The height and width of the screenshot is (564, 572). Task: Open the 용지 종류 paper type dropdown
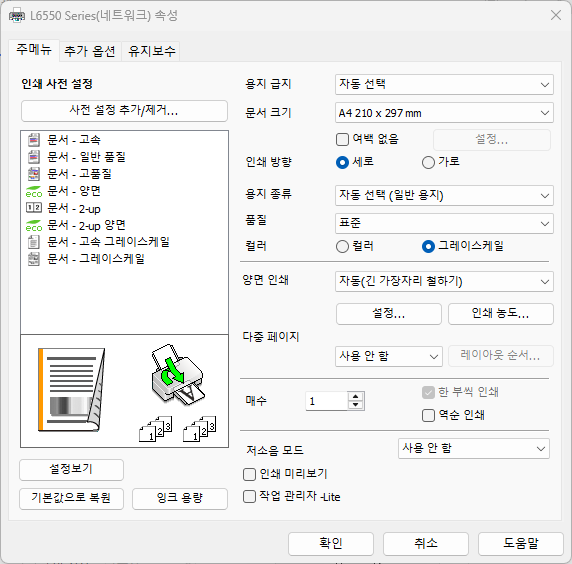(x=444, y=196)
